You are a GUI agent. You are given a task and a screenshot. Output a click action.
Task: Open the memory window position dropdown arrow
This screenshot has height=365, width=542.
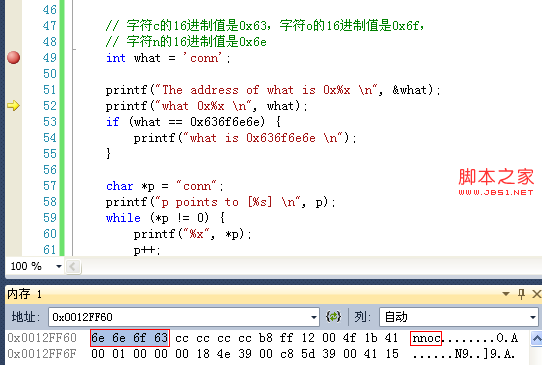pos(506,294)
